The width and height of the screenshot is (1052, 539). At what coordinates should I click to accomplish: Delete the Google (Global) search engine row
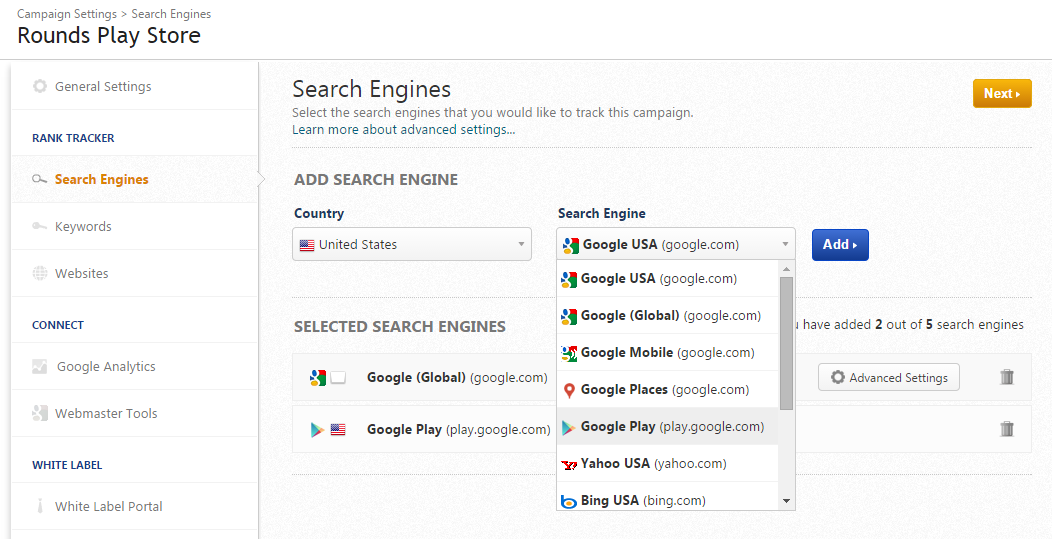[x=1007, y=377]
